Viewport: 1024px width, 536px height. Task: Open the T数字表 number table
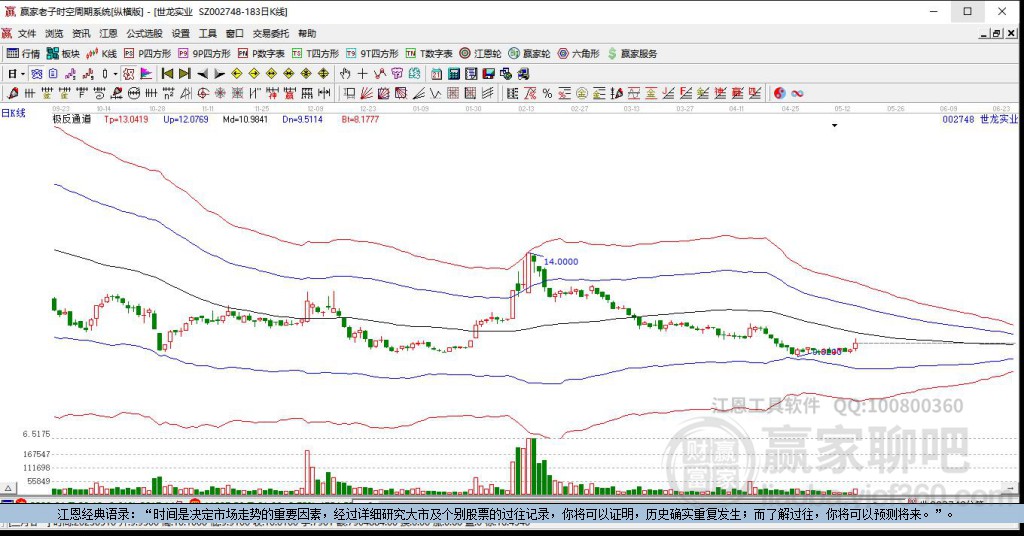(429, 54)
